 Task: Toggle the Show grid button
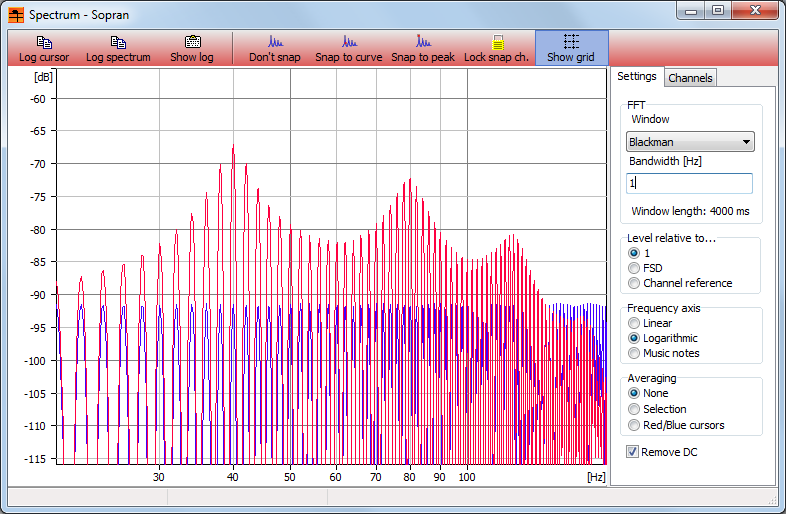571,49
